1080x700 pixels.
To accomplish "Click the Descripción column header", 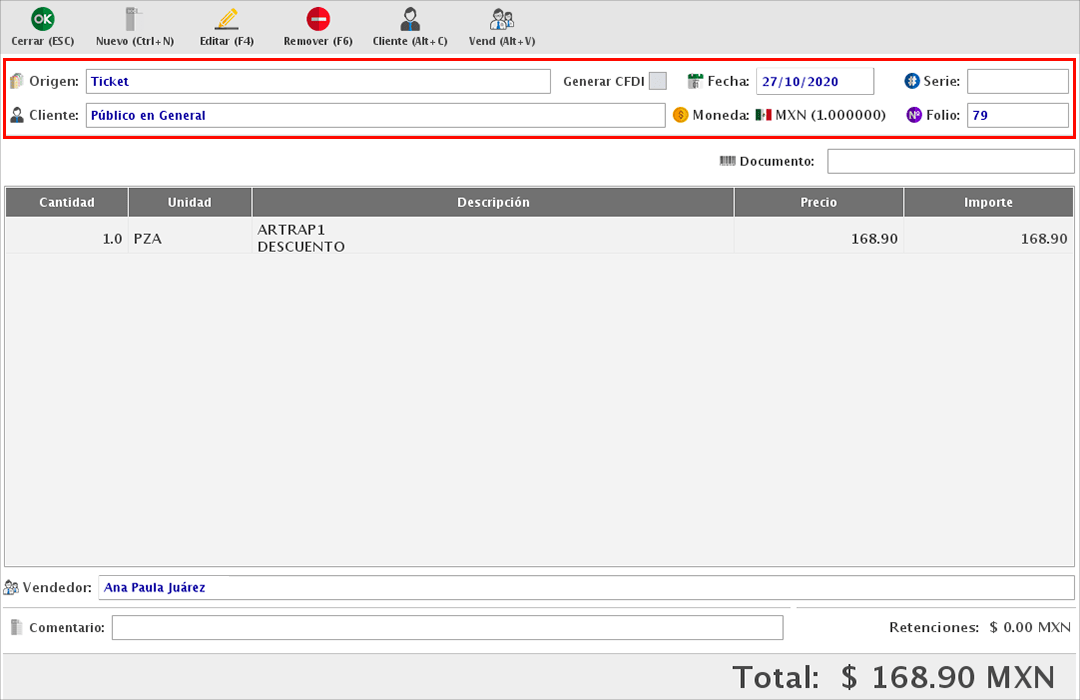I will 493,202.
